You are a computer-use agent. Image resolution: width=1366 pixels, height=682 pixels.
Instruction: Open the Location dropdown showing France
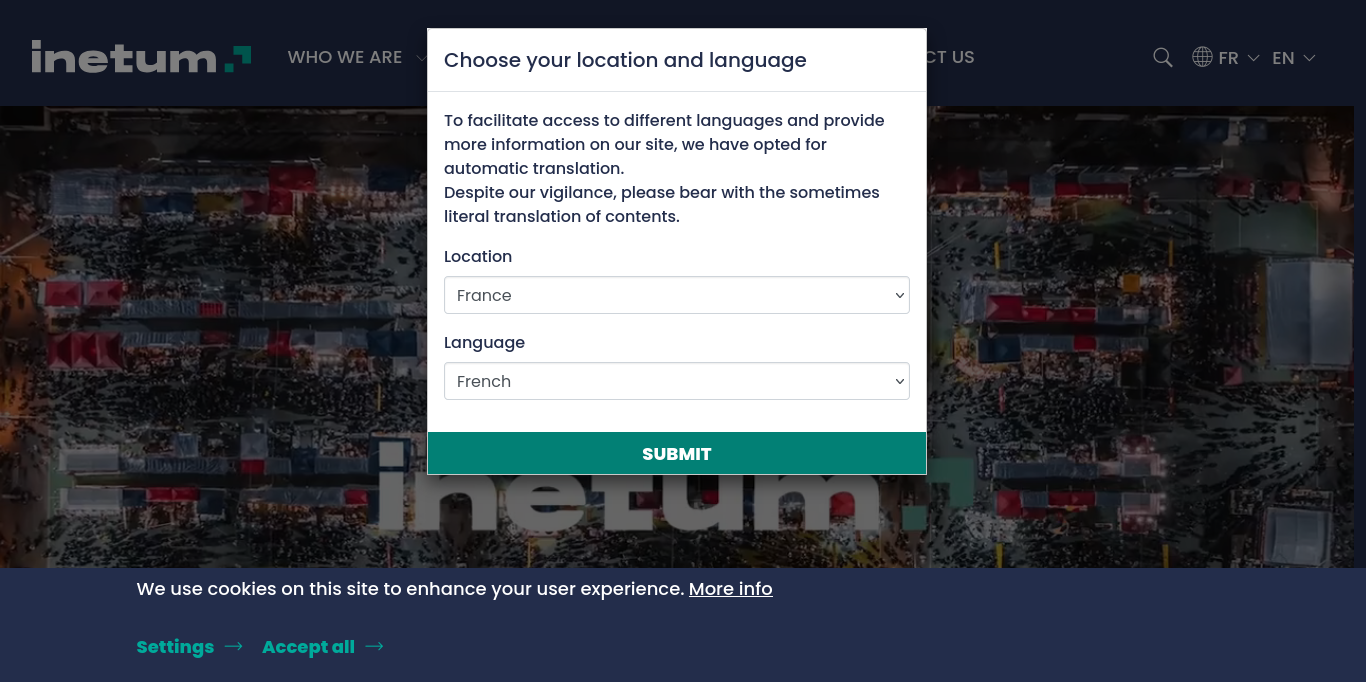[x=676, y=295]
